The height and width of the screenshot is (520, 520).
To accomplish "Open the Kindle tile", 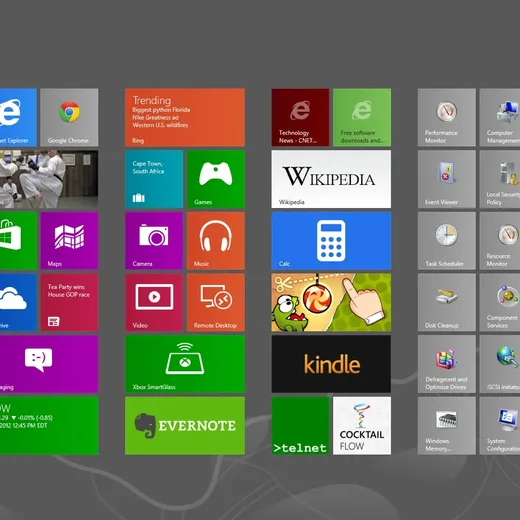I will 331,364.
